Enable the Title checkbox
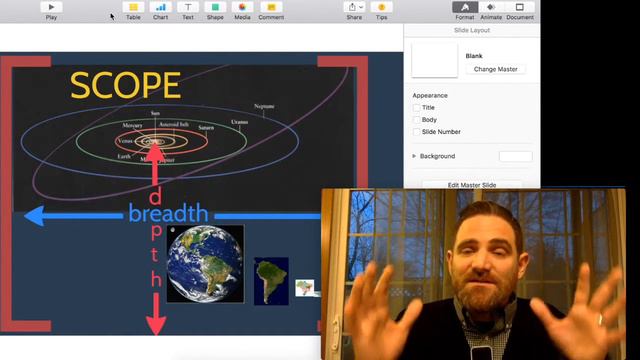This screenshot has height=360, width=640. (416, 108)
